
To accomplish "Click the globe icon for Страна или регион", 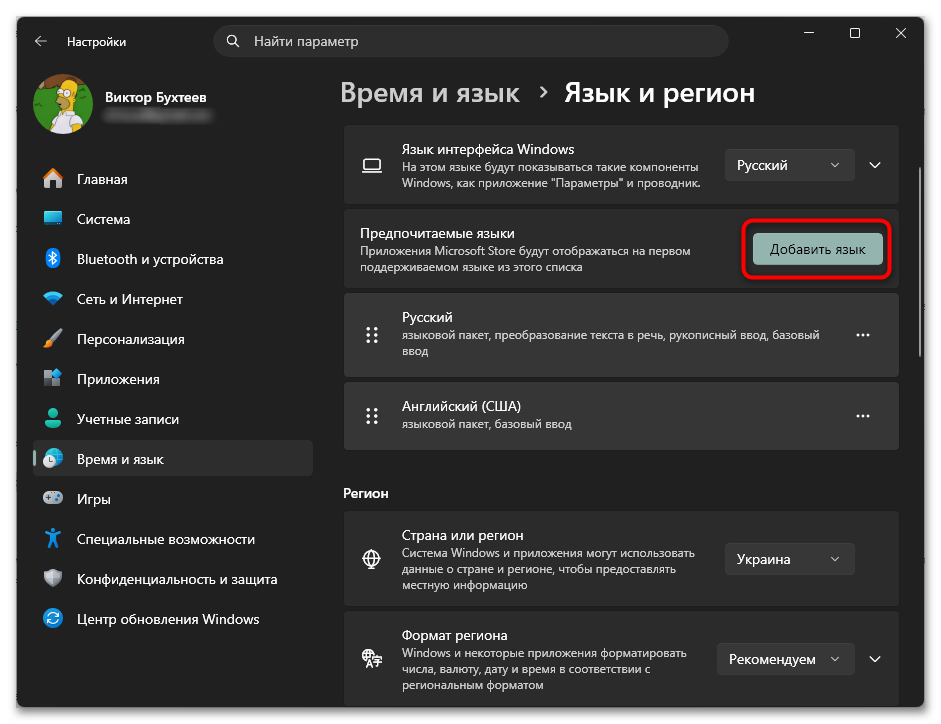I will (372, 559).
